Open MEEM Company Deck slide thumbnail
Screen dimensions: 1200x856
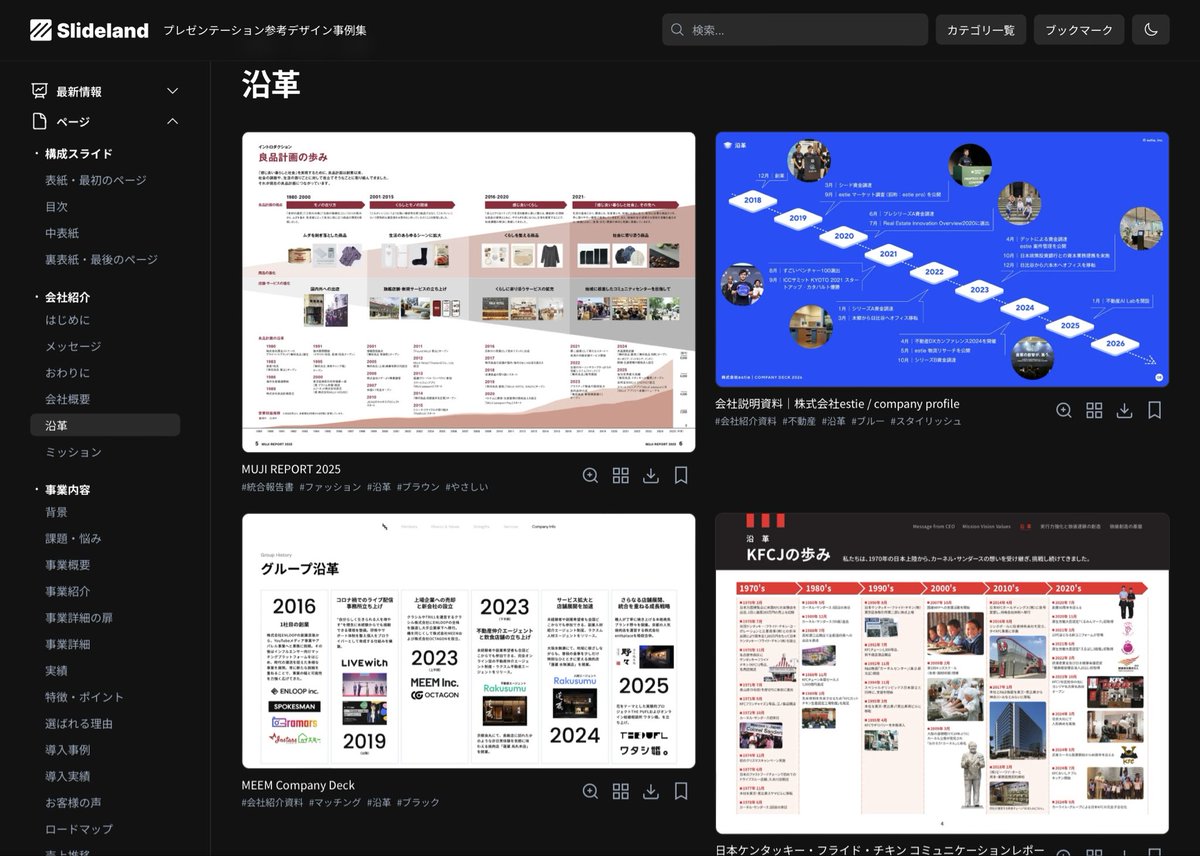coord(469,641)
